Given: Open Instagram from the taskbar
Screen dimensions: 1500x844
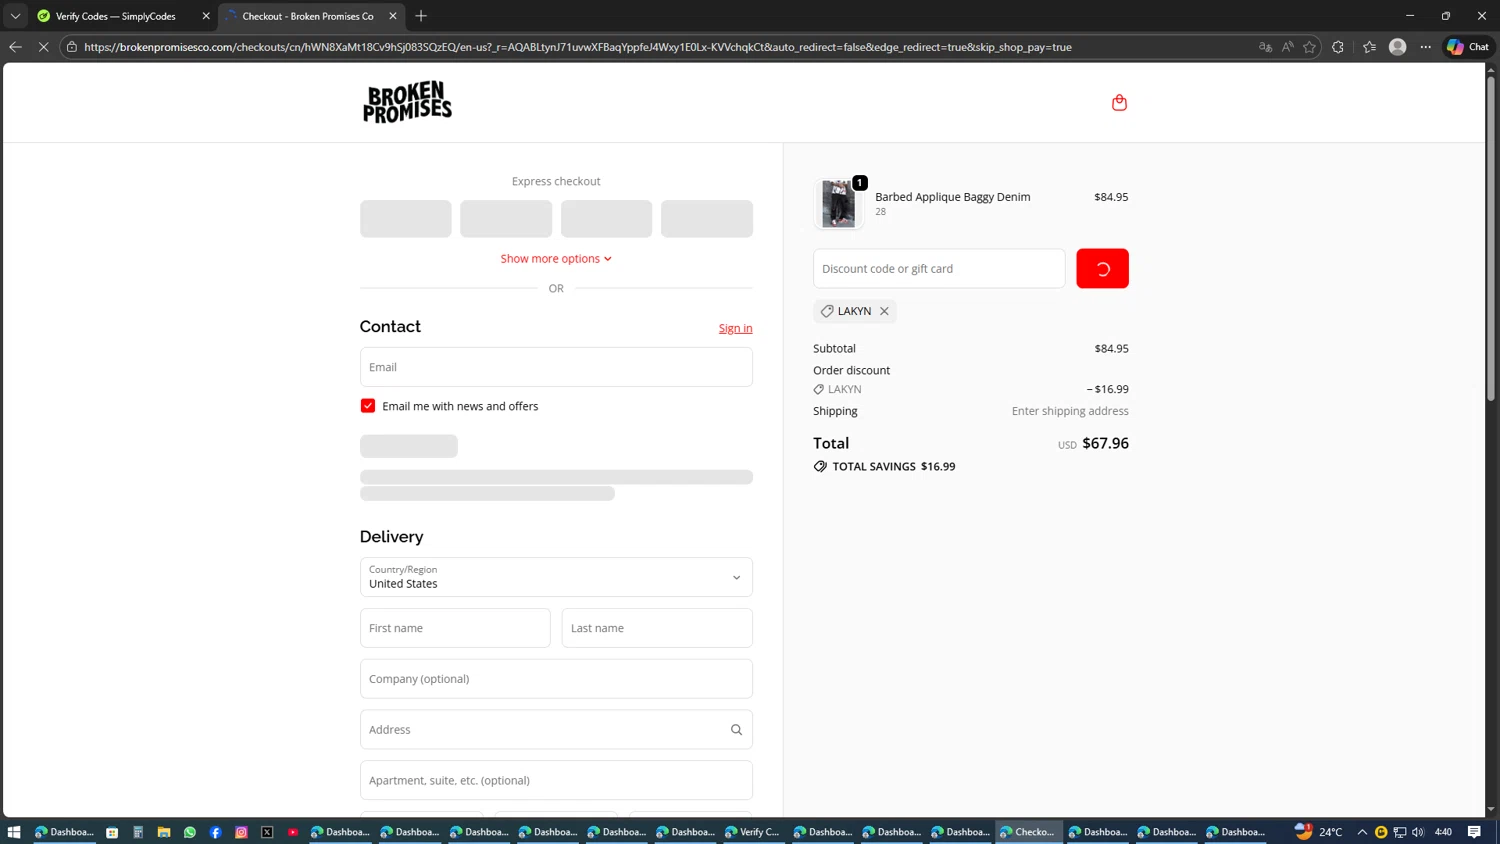Looking at the screenshot, I should click(241, 832).
